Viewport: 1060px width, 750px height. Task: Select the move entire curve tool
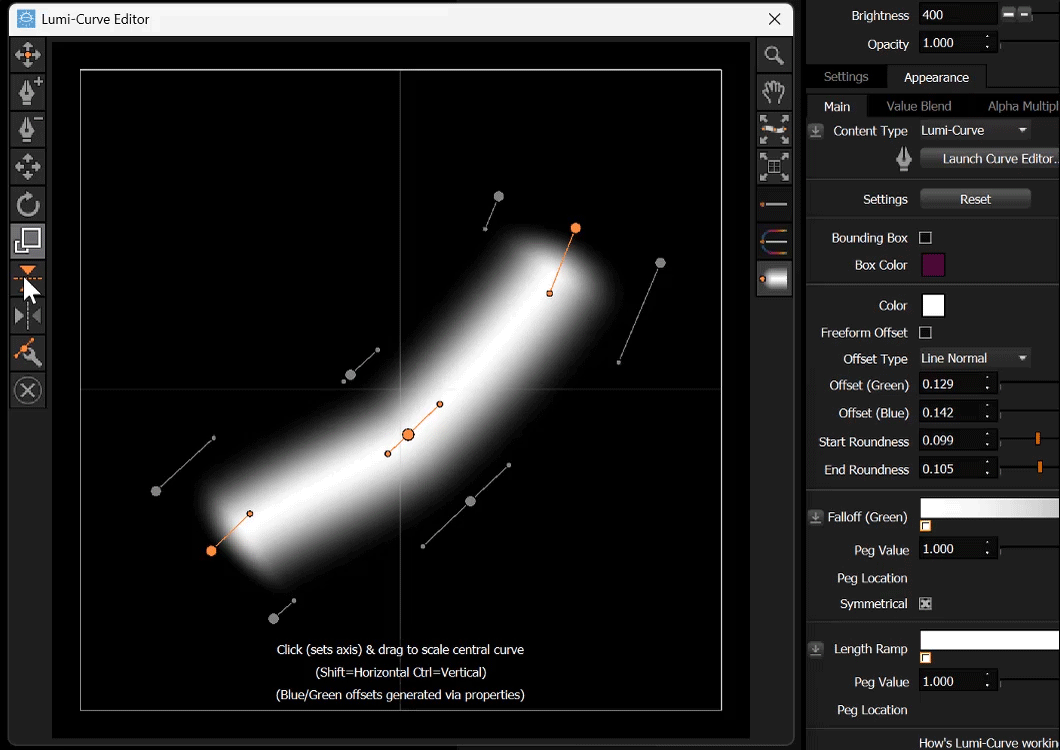click(28, 166)
